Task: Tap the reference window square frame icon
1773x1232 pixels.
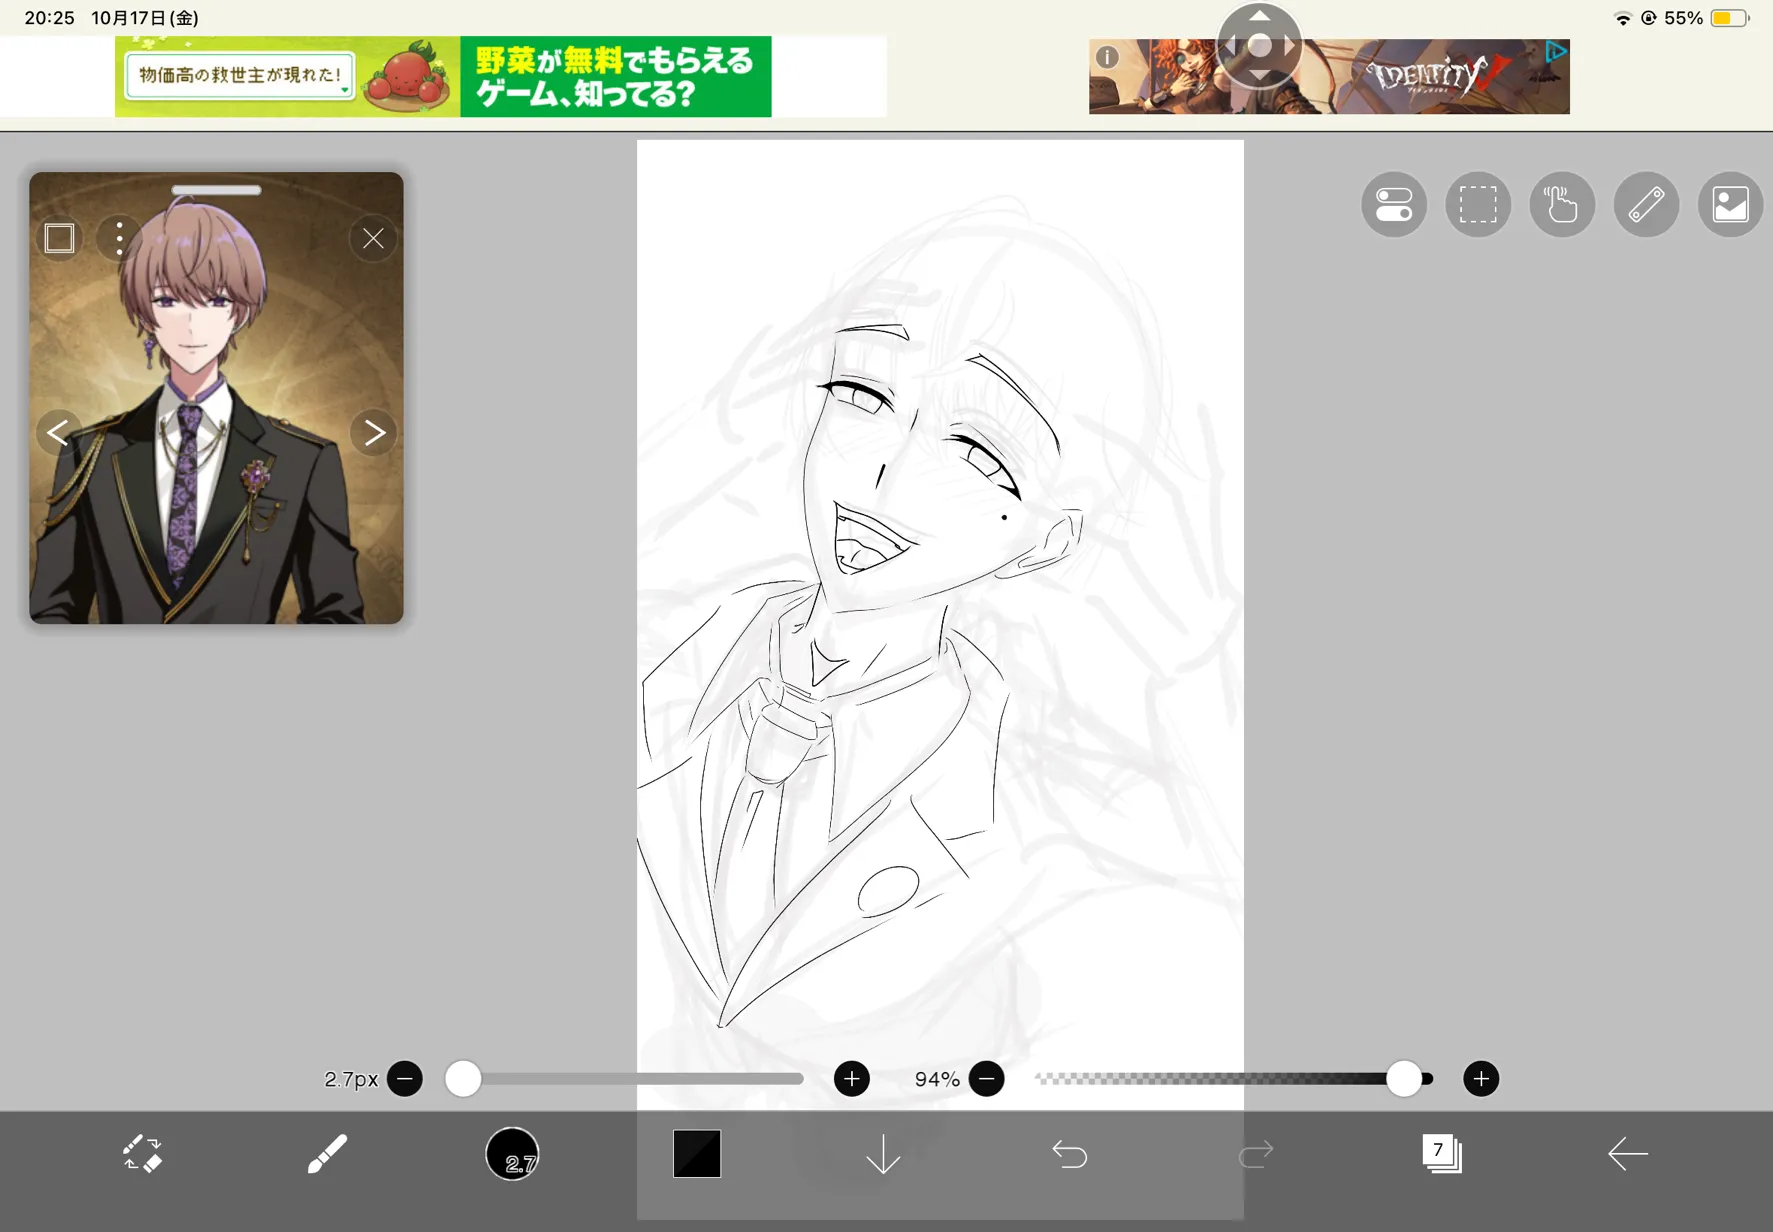Action: click(x=60, y=238)
